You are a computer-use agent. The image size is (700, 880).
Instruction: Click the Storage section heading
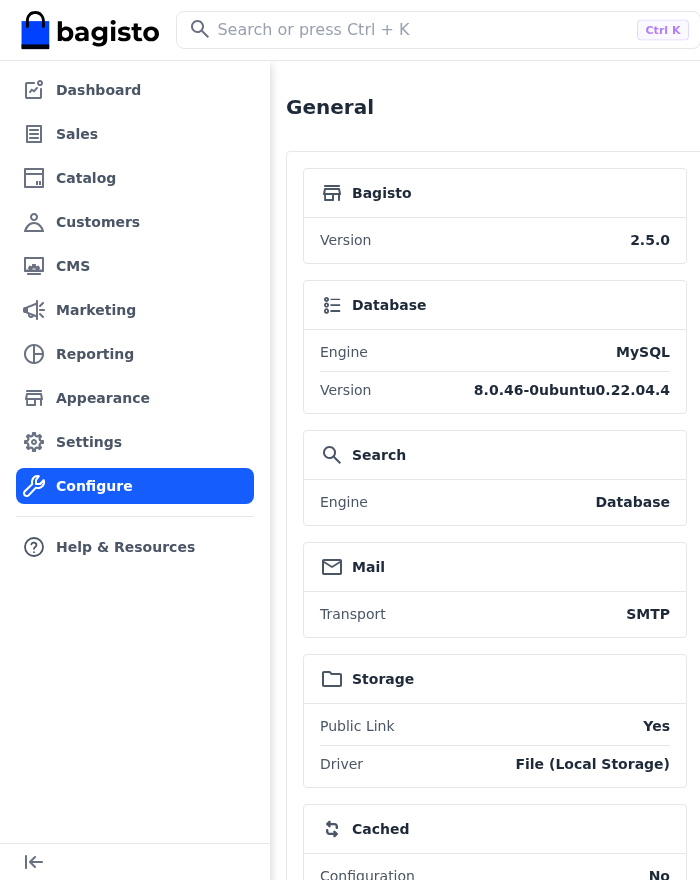[383, 679]
